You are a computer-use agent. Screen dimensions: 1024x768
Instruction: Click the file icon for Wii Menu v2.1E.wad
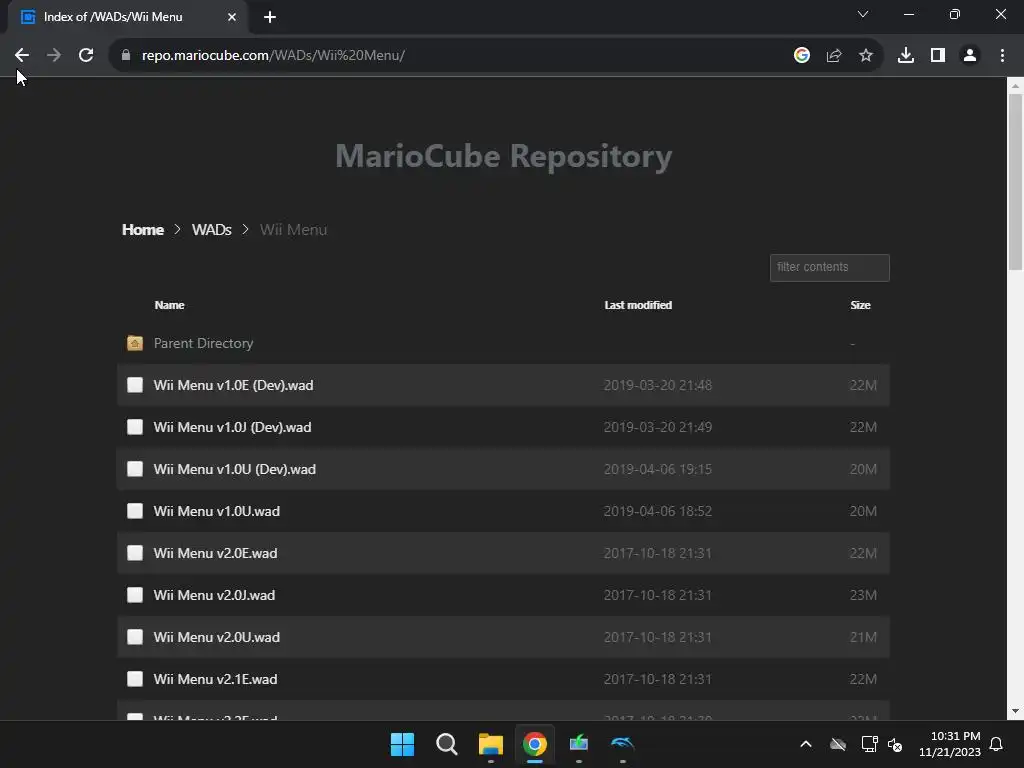point(135,679)
